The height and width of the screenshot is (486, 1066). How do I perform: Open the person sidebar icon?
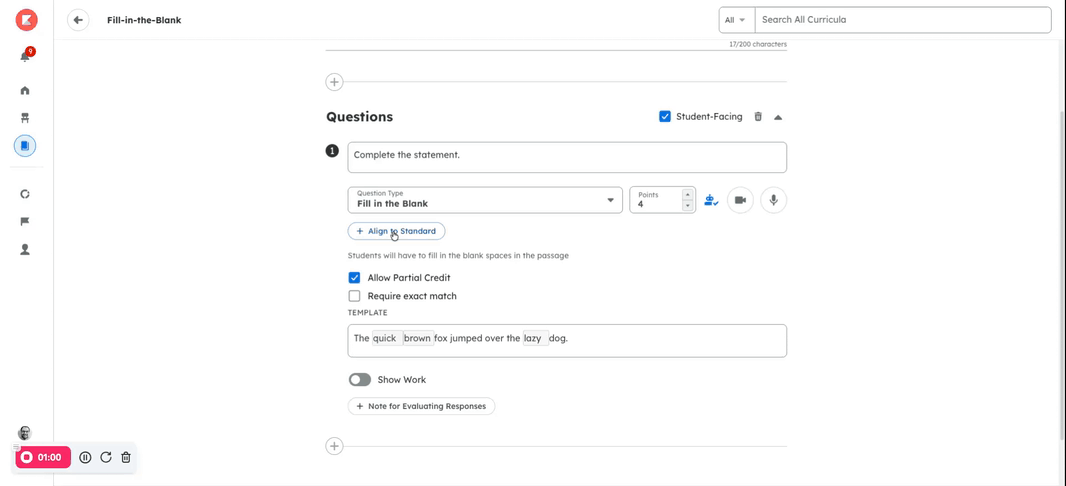point(25,249)
